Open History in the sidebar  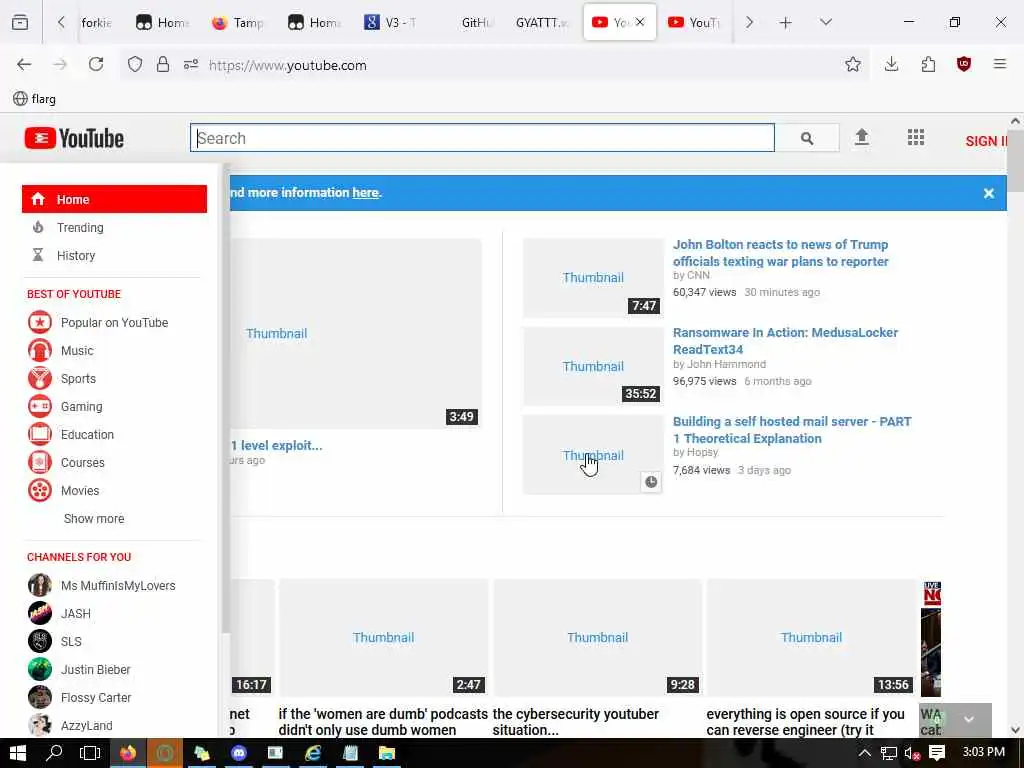[76, 255]
